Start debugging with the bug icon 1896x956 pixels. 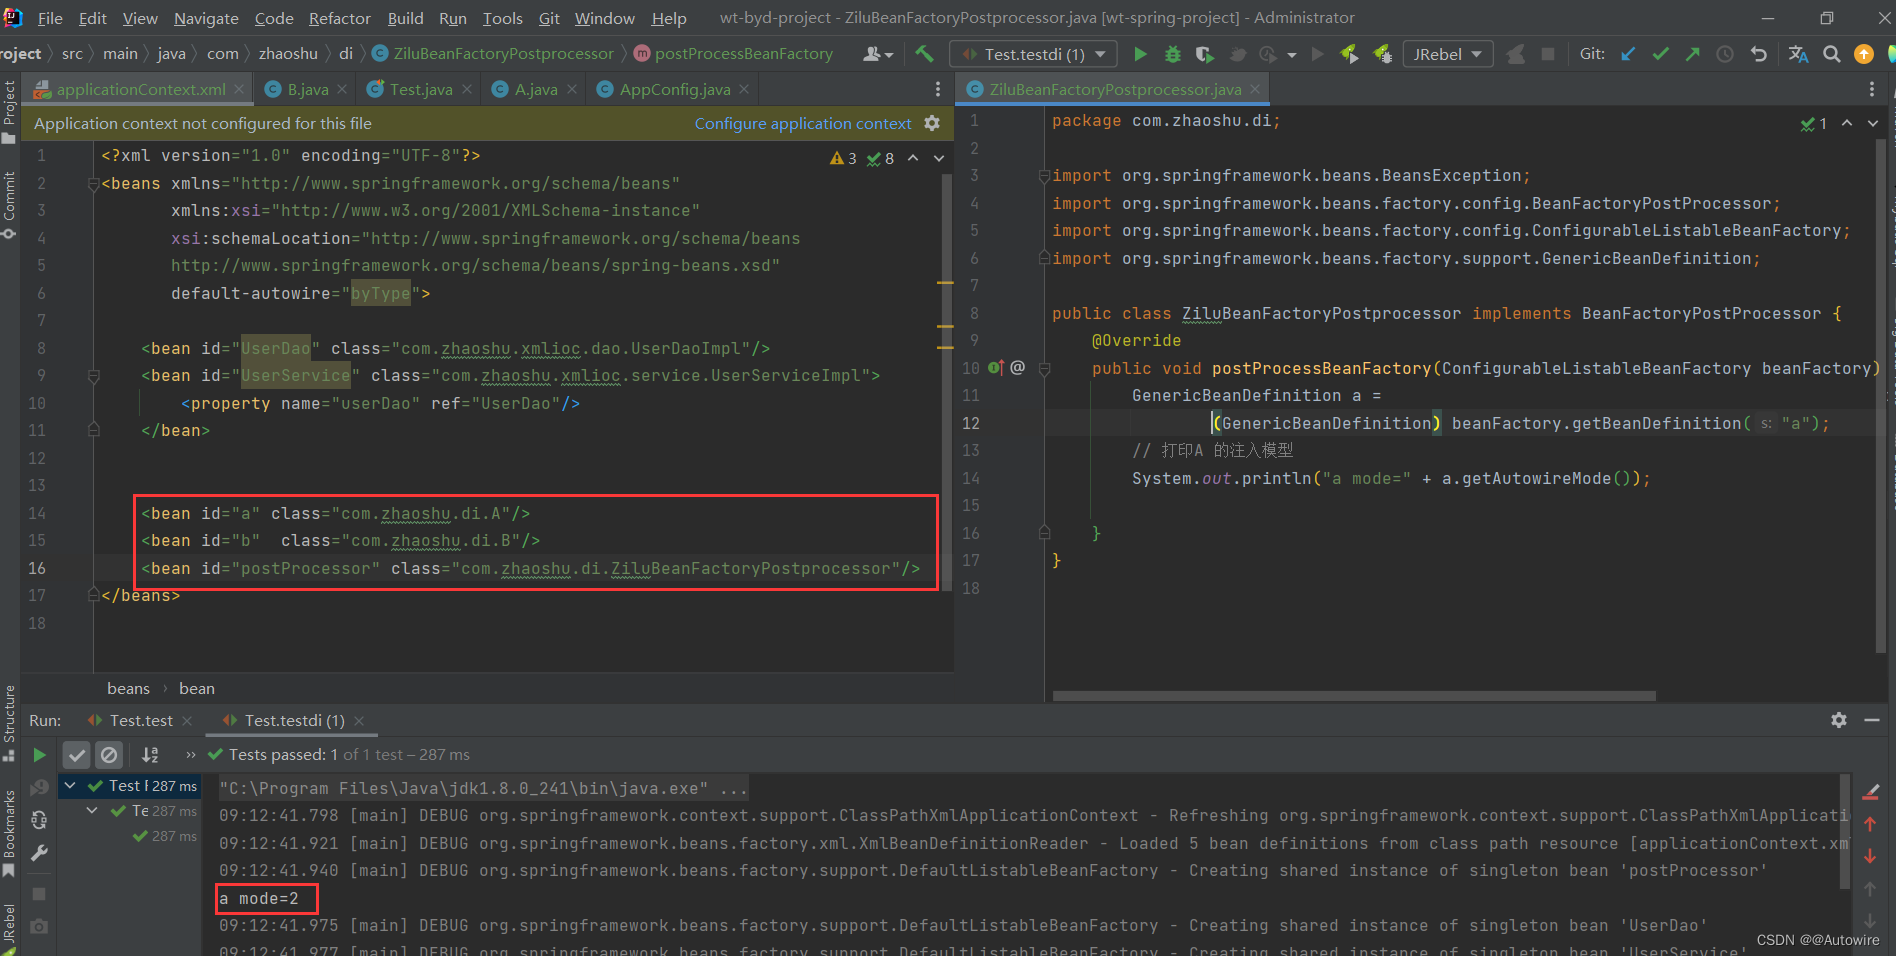1173,54
